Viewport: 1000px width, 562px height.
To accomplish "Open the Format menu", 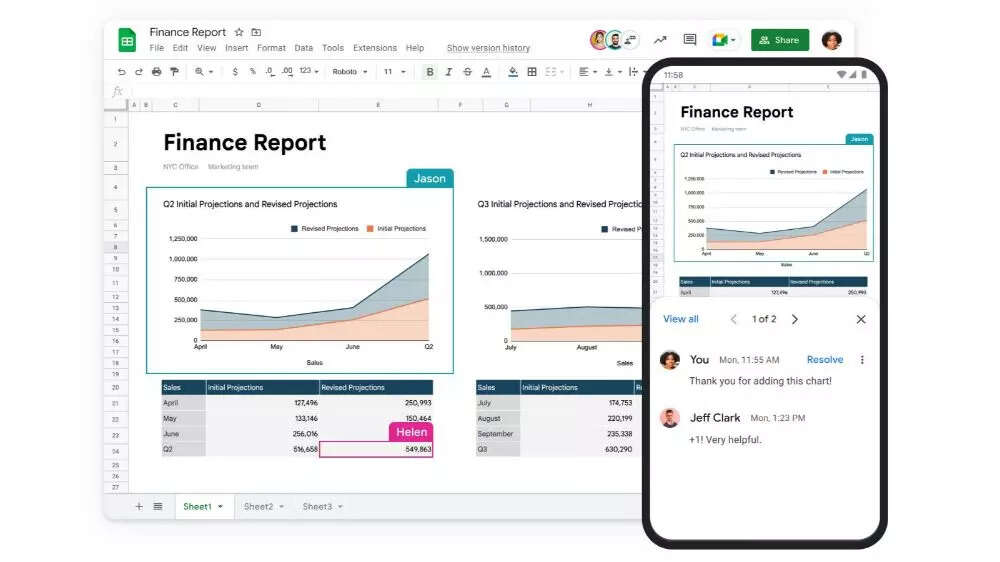I will click(271, 48).
